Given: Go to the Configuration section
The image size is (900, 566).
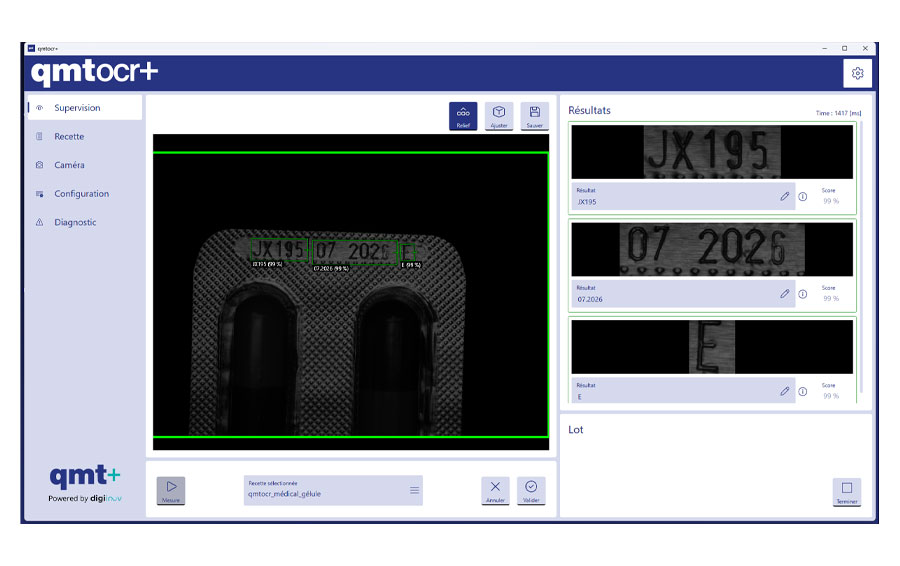Looking at the screenshot, I should tap(81, 194).
